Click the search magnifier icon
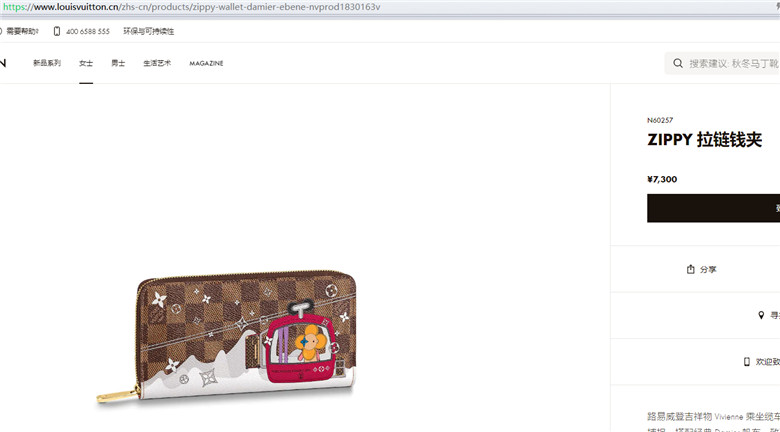Image resolution: width=780 pixels, height=432 pixels. (x=678, y=63)
